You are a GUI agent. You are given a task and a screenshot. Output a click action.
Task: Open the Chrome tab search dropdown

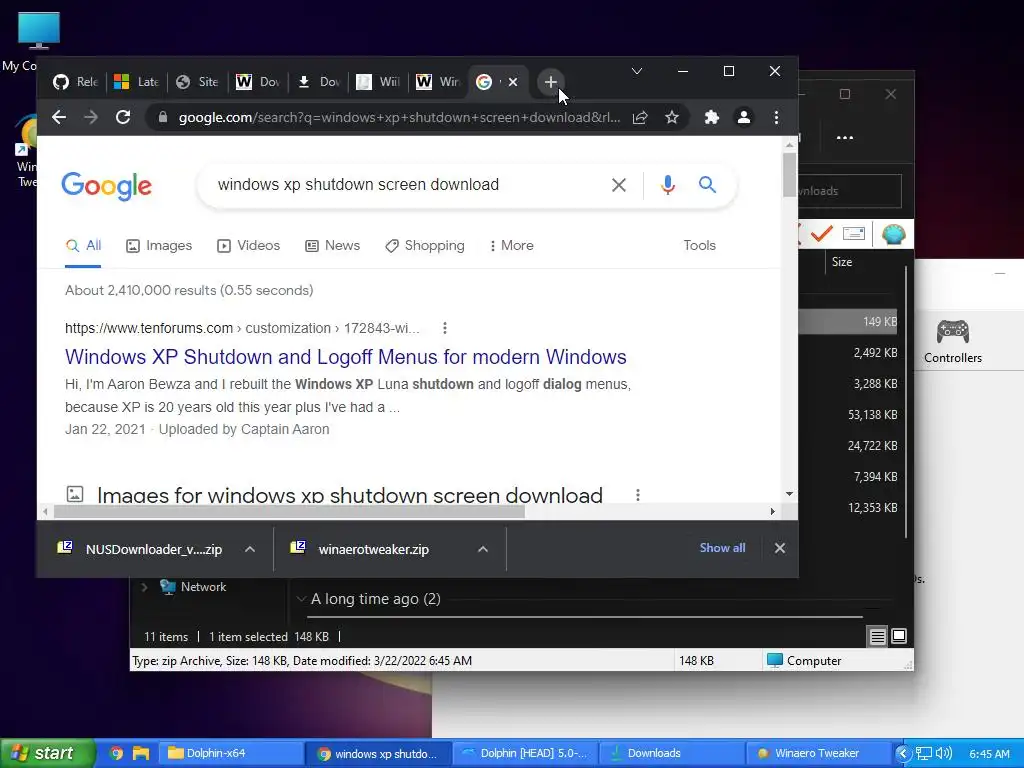[x=637, y=71]
